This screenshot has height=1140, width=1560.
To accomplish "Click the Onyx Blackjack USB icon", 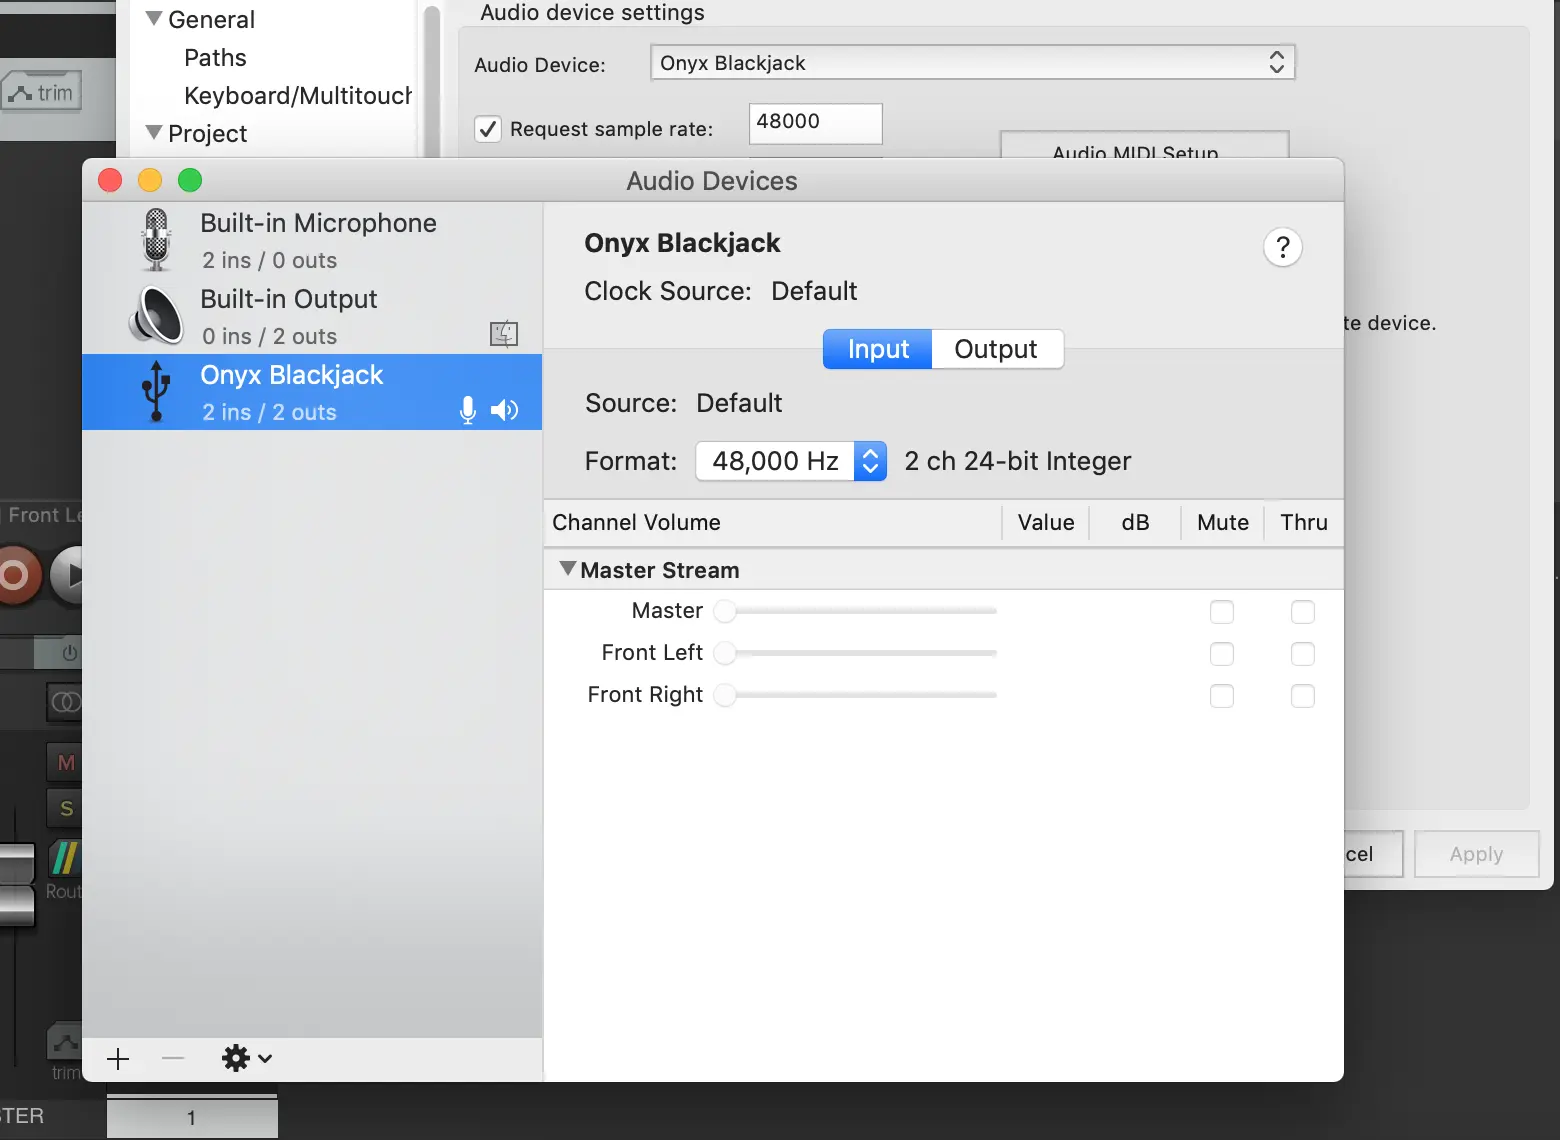I will click(156, 391).
